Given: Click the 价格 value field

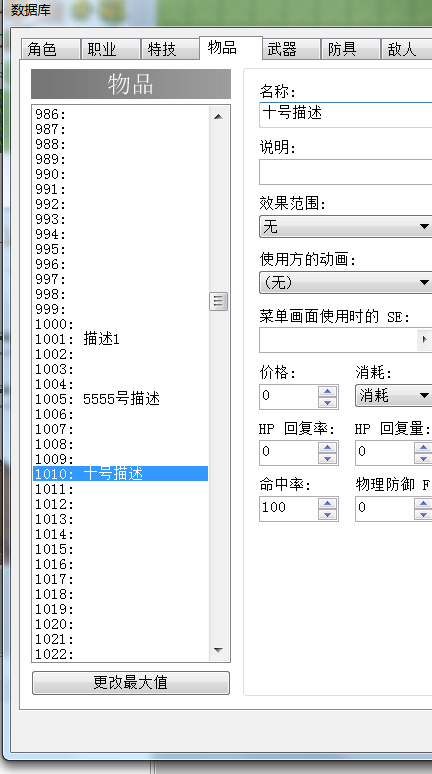Looking at the screenshot, I should 289,397.
